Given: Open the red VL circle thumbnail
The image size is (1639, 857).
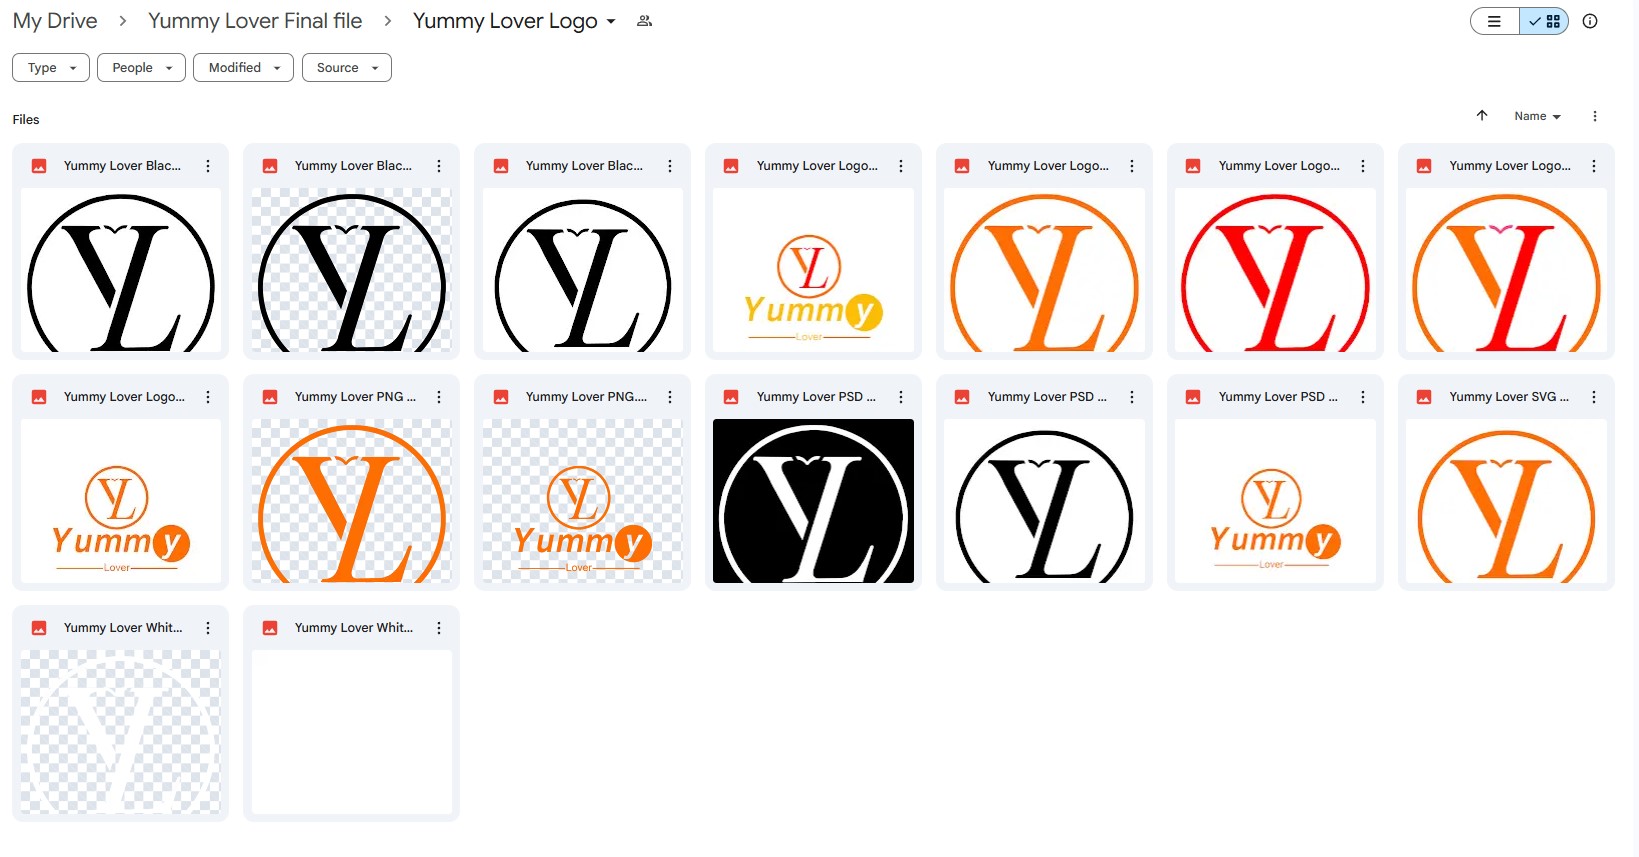Looking at the screenshot, I should pyautogui.click(x=1275, y=270).
